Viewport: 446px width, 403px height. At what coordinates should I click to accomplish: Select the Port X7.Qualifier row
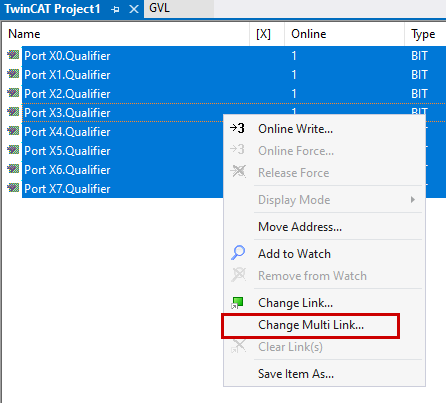pos(123,189)
